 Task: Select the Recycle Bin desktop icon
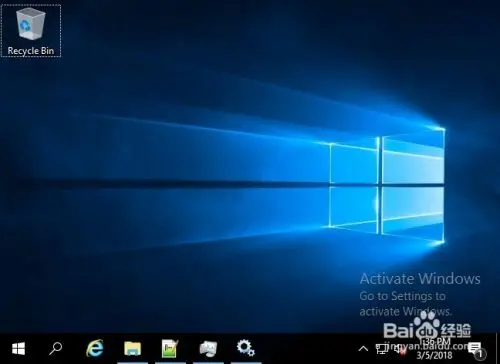tap(31, 31)
